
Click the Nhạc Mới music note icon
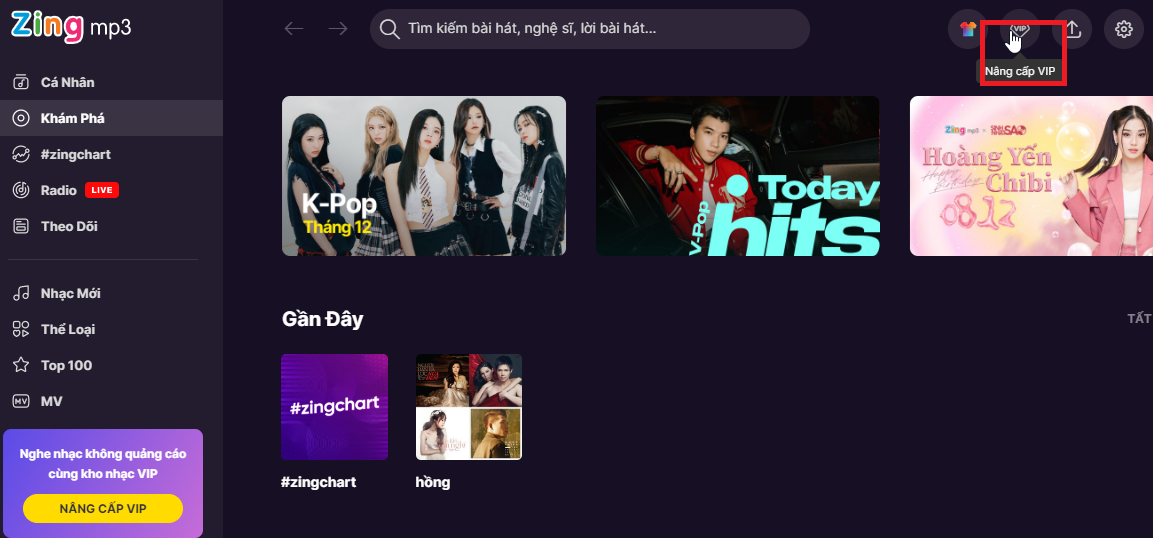(21, 293)
